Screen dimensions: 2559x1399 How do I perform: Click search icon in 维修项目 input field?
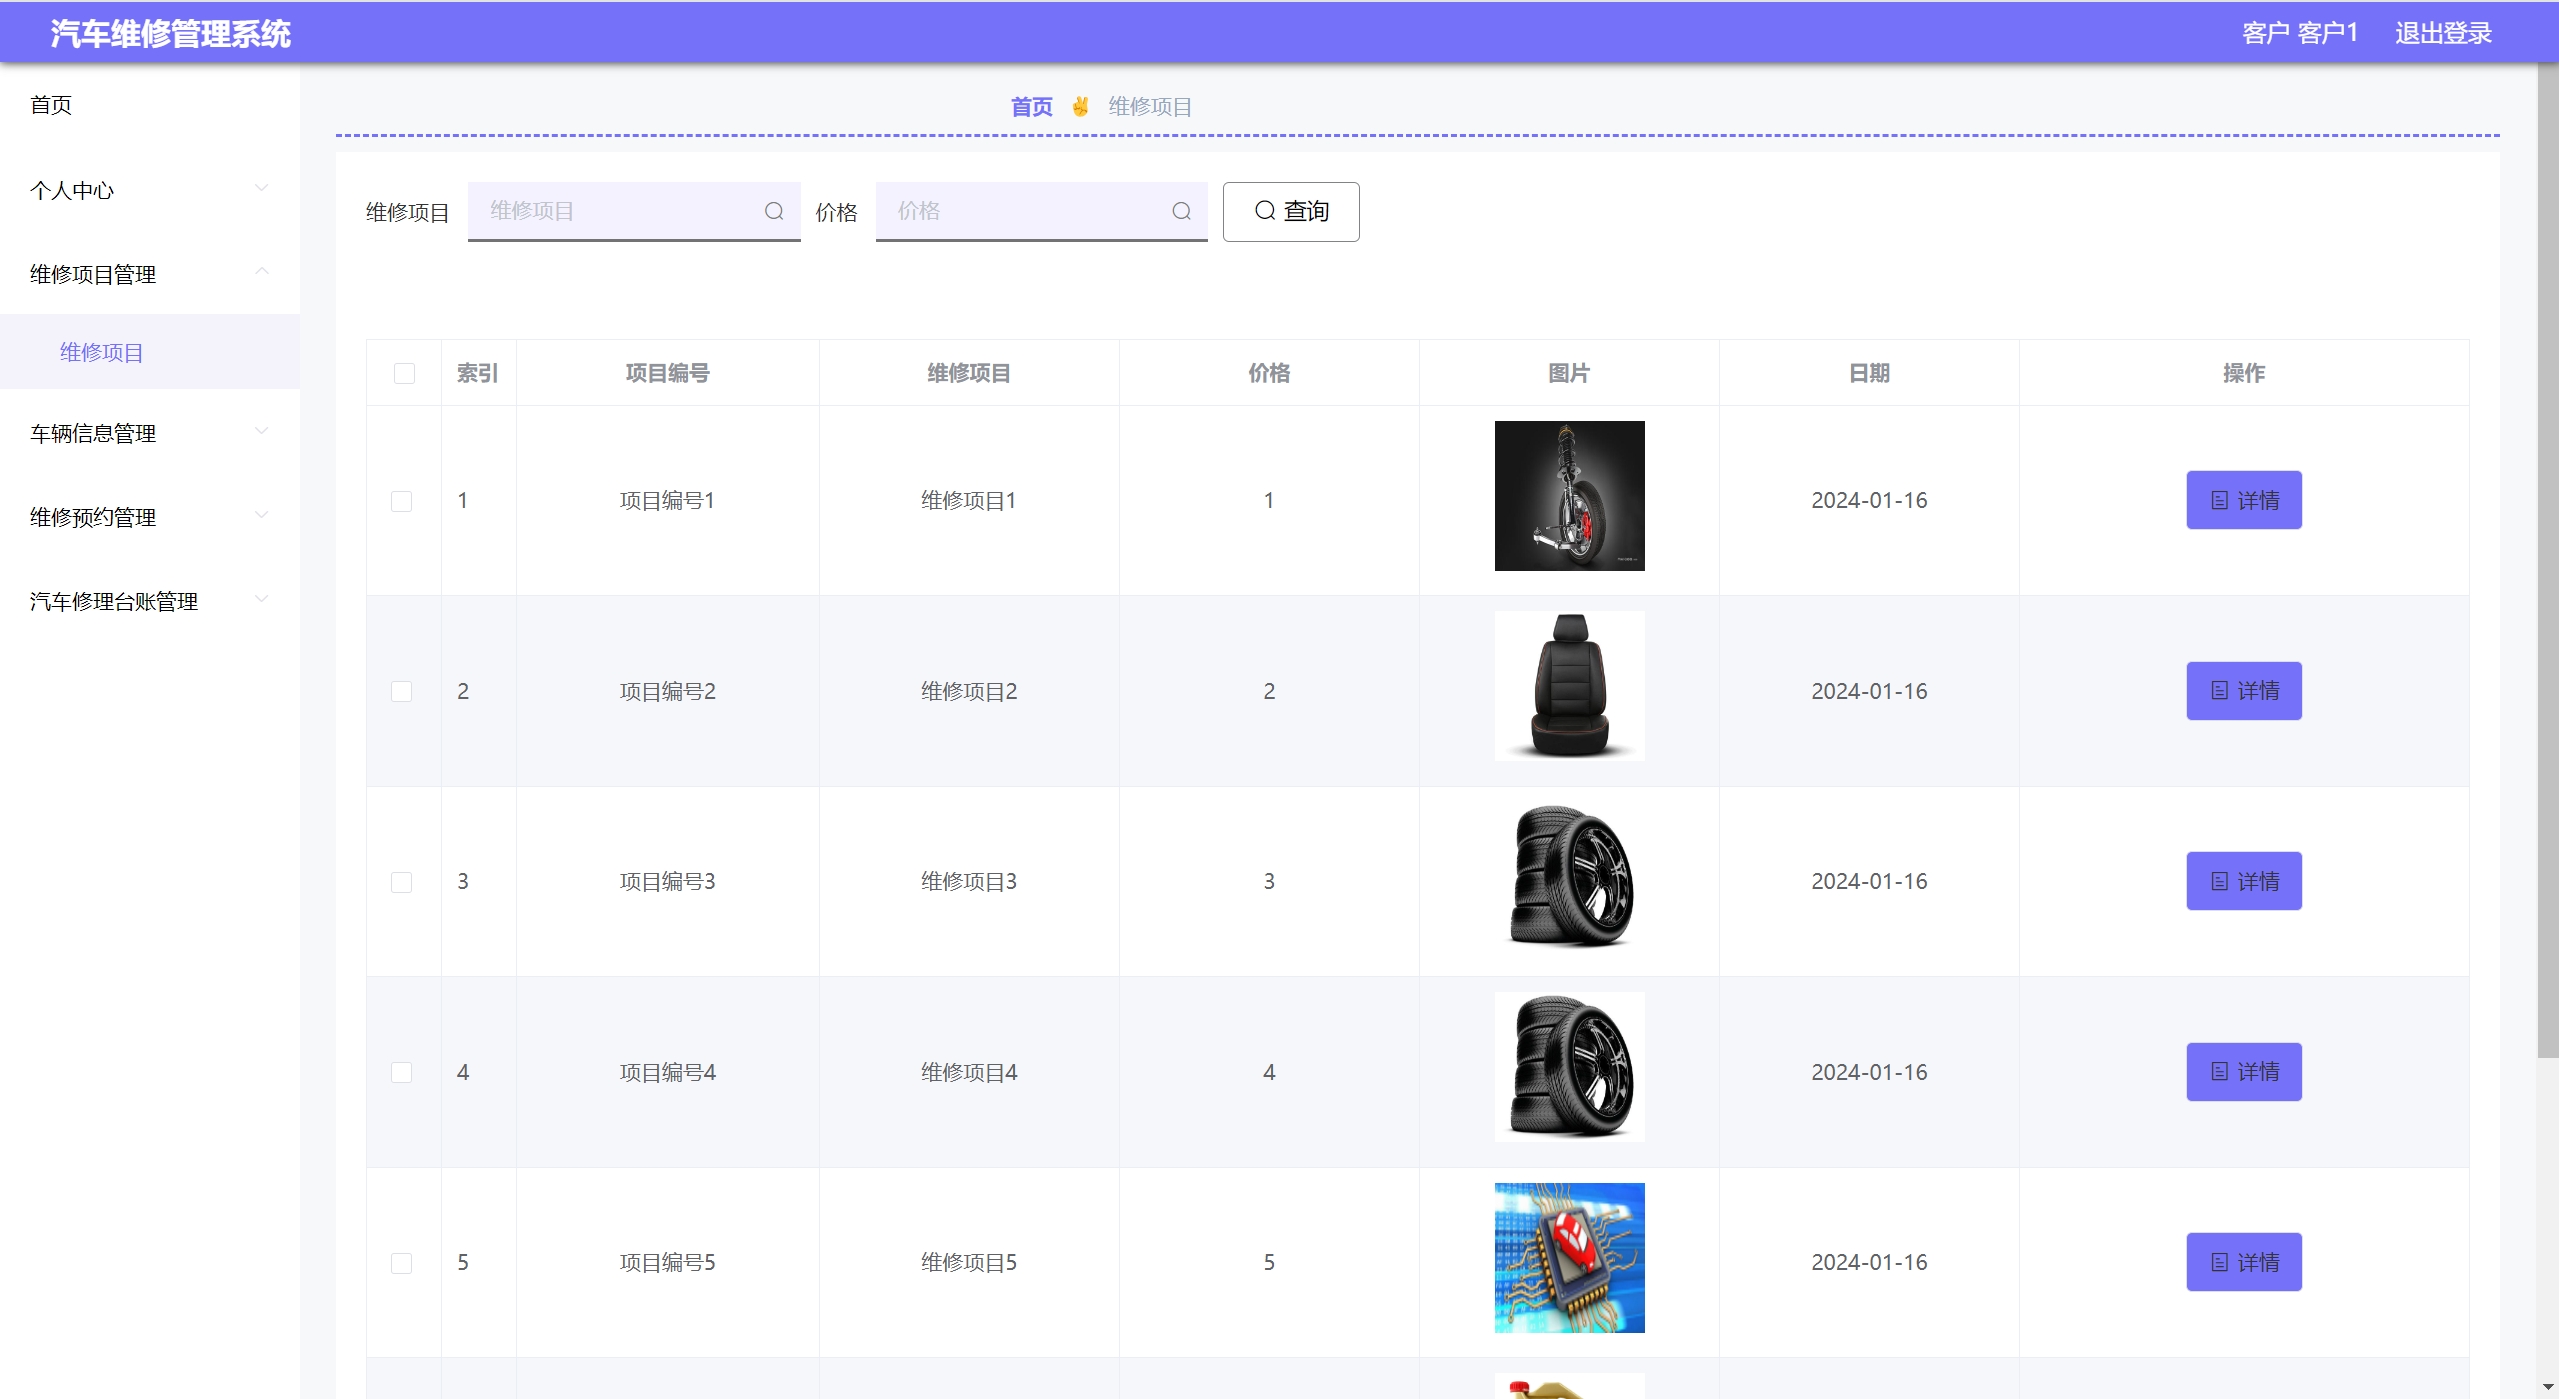(x=773, y=211)
